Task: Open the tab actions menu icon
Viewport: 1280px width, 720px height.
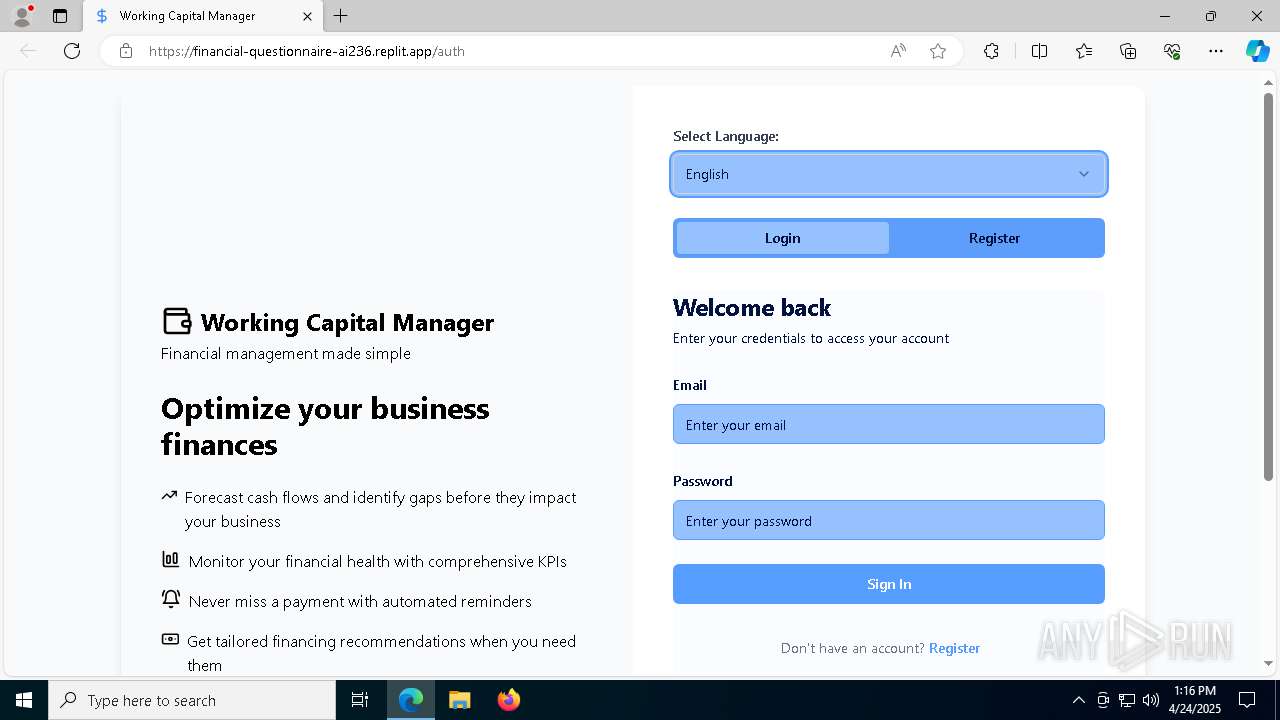Action: [60, 16]
